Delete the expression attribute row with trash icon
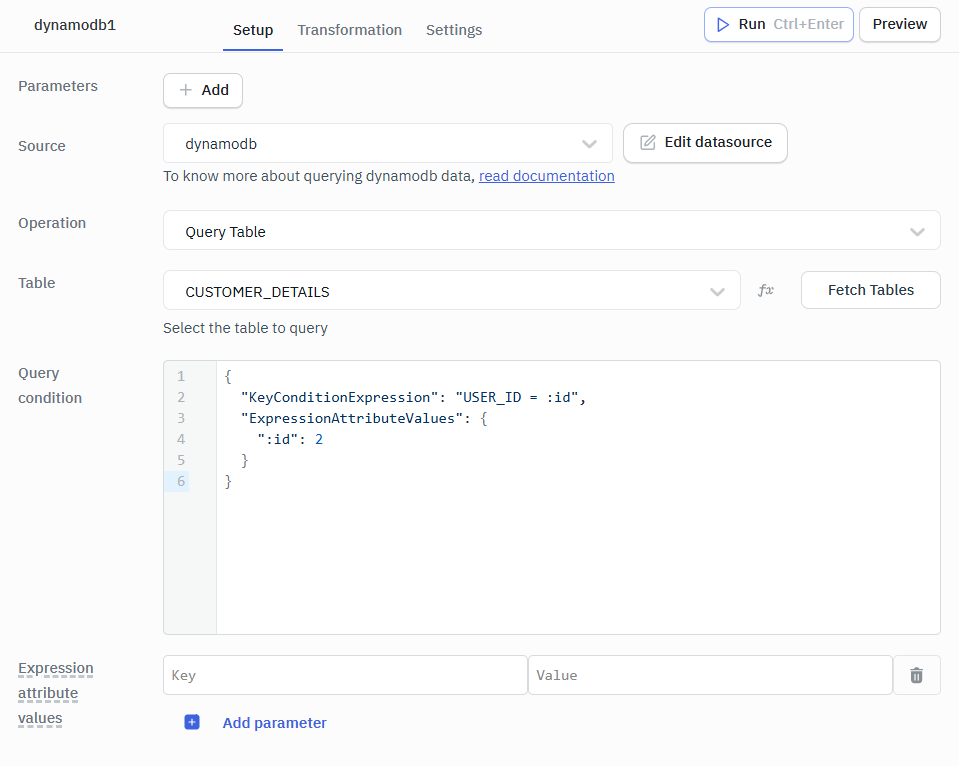The height and width of the screenshot is (766, 959). [x=916, y=675]
